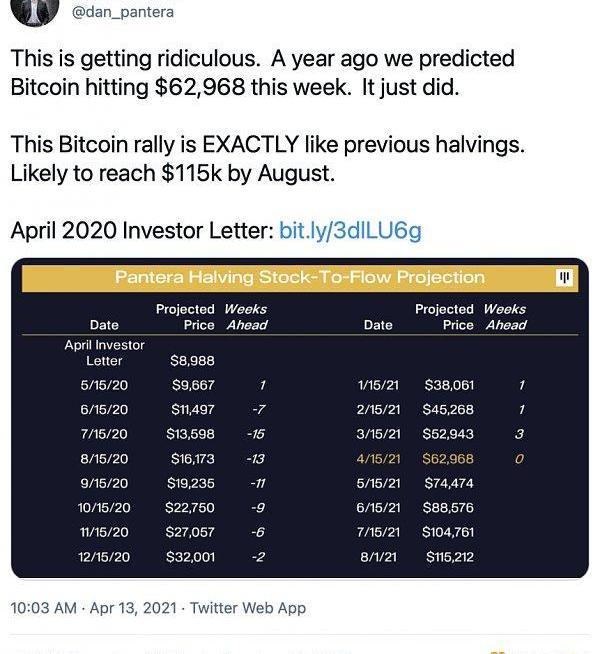Open the Pantera Halving projection image
The height and width of the screenshot is (654, 600).
tap(300, 418)
